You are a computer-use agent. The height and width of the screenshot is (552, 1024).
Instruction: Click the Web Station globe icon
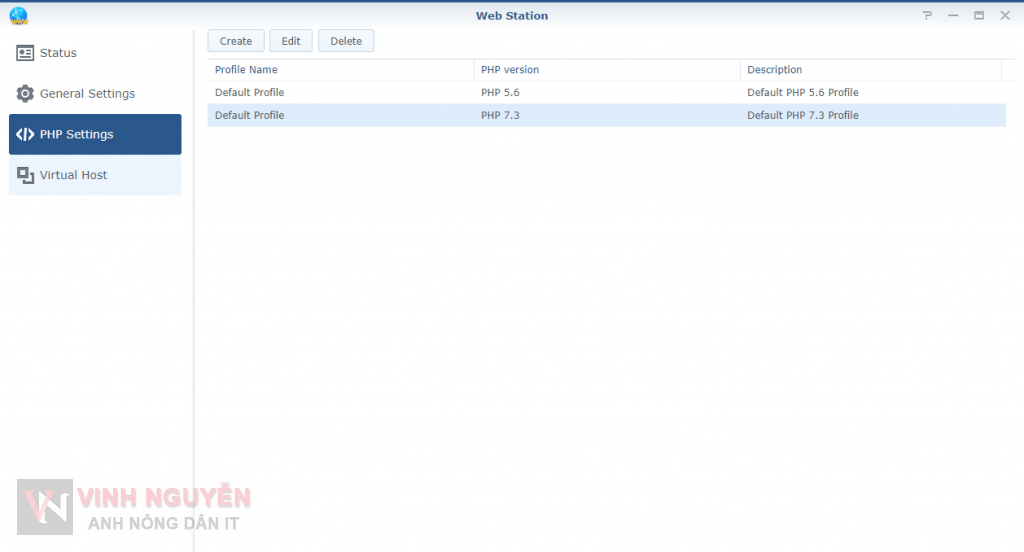tap(18, 15)
